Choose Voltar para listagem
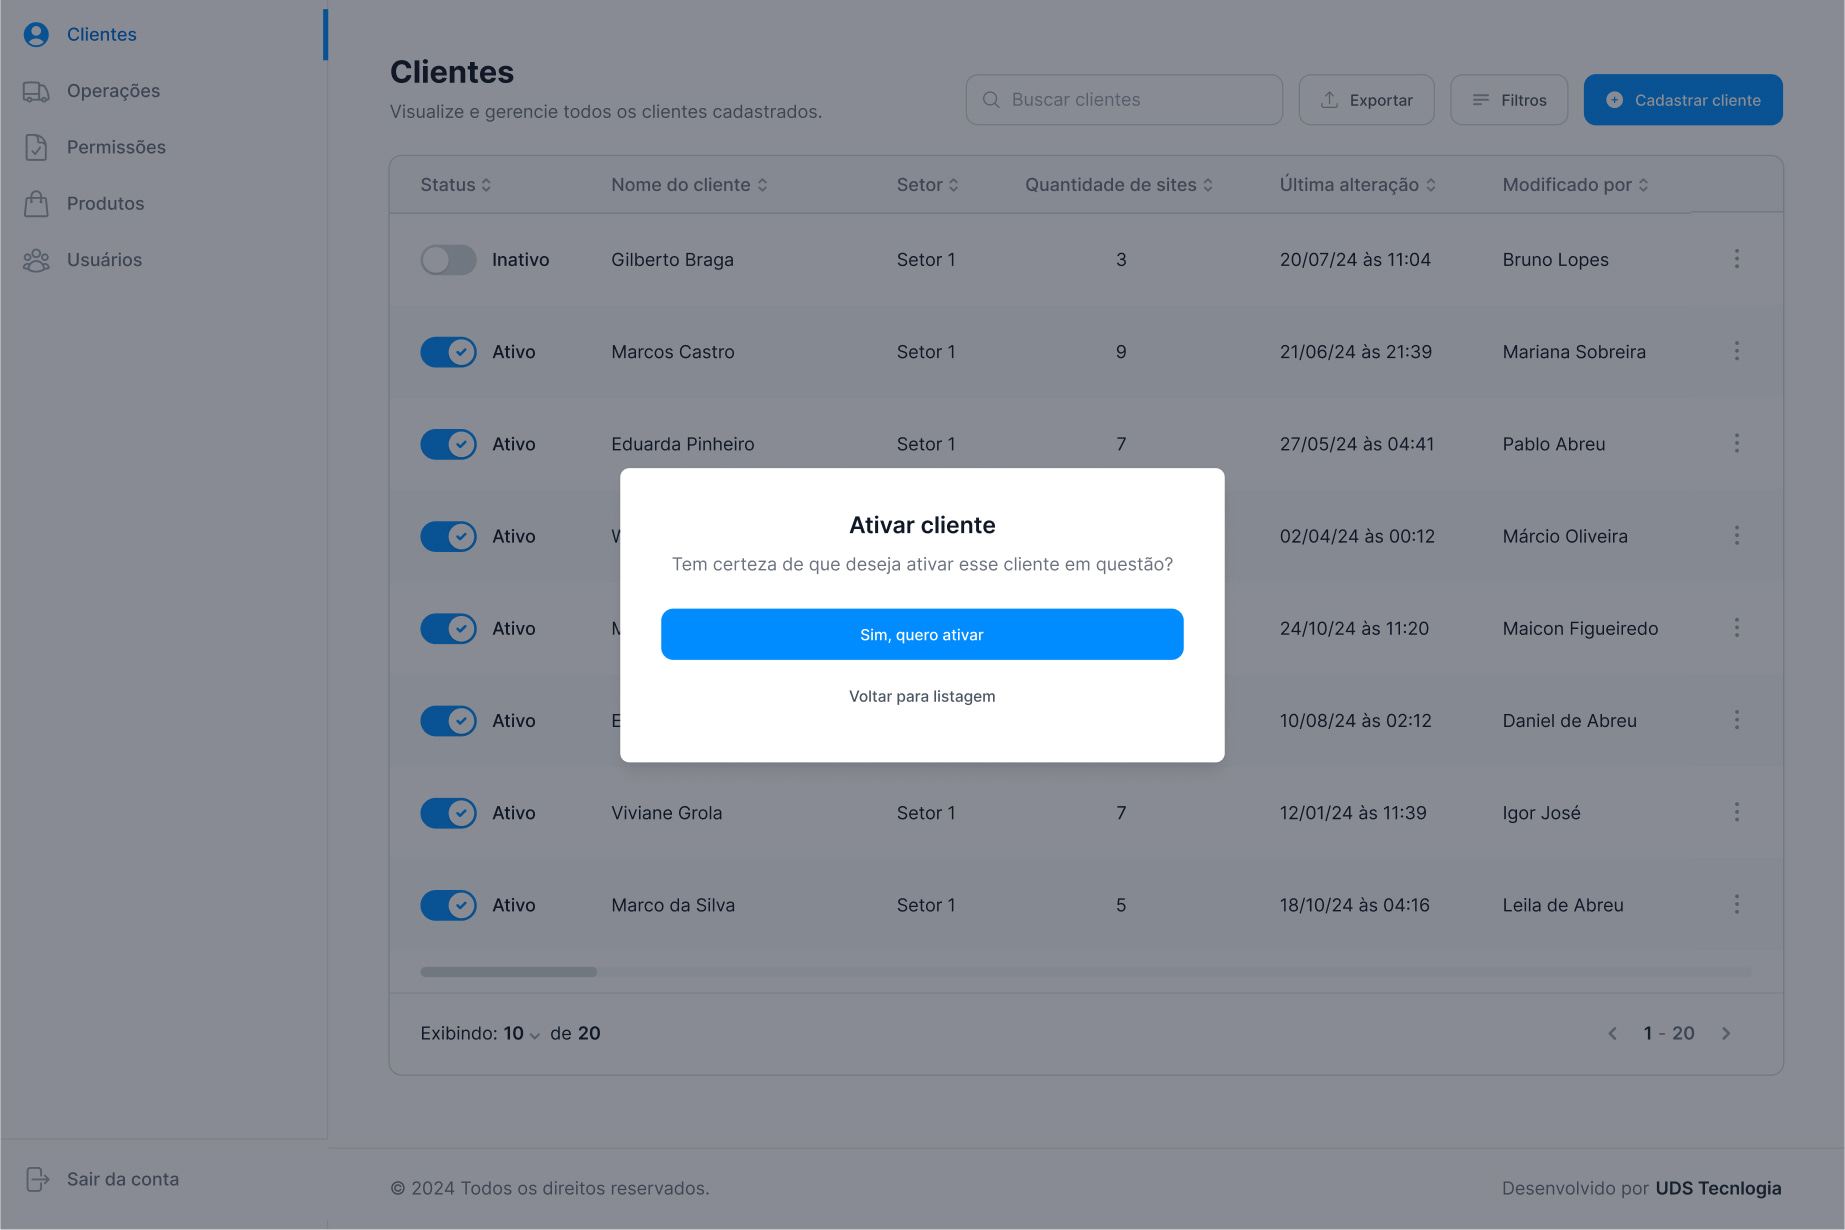This screenshot has width=1845, height=1230. (x=922, y=696)
